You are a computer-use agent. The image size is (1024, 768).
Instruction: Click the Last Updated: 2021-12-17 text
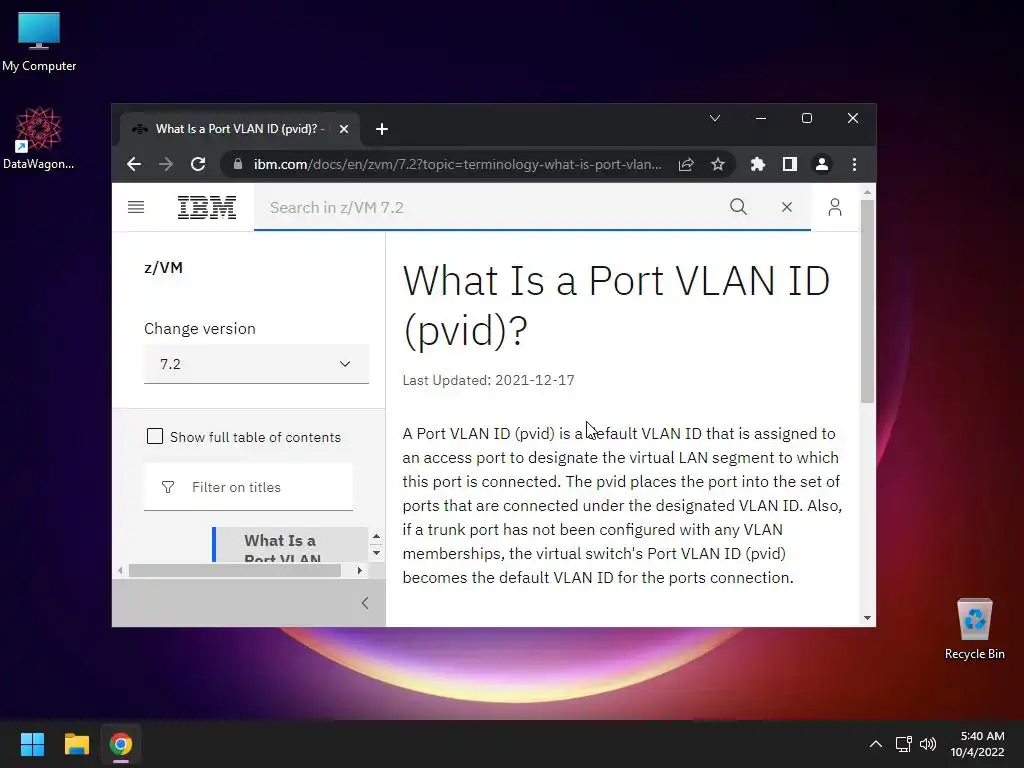coord(488,380)
